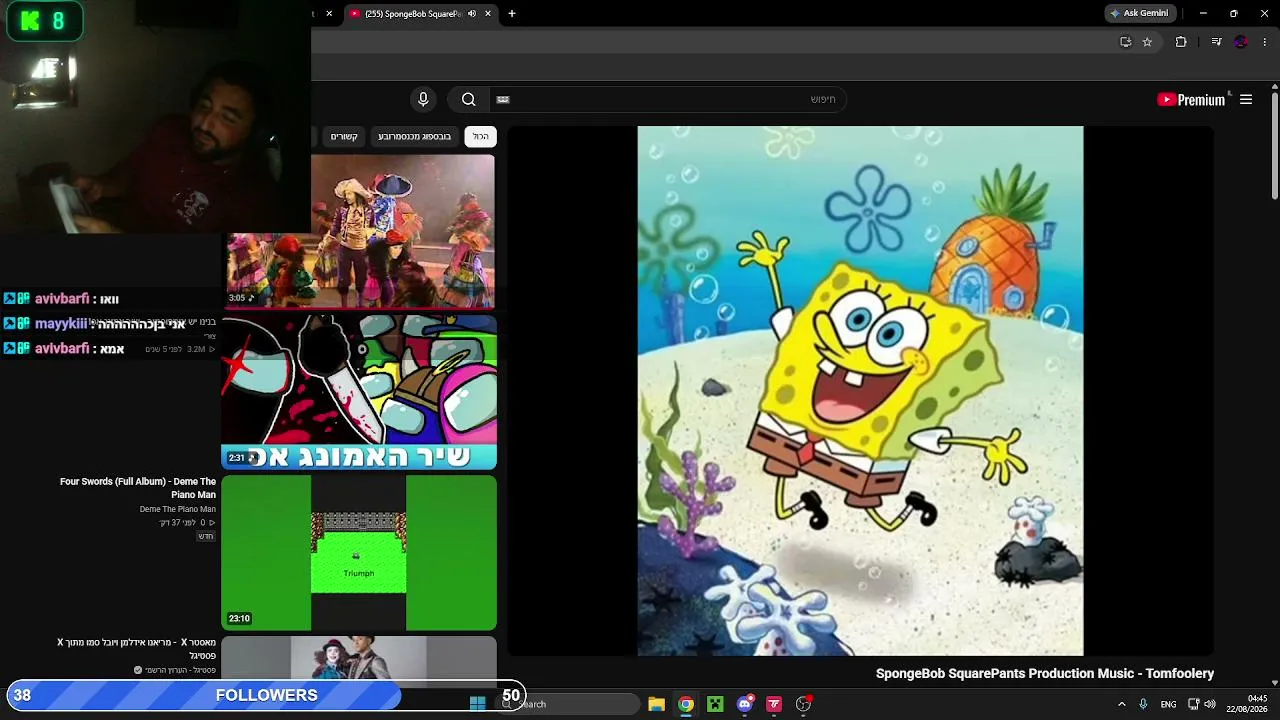Screen dimensions: 1280x720
Task: Open the Festigal duo video thumbnail
Action: pos(359,658)
